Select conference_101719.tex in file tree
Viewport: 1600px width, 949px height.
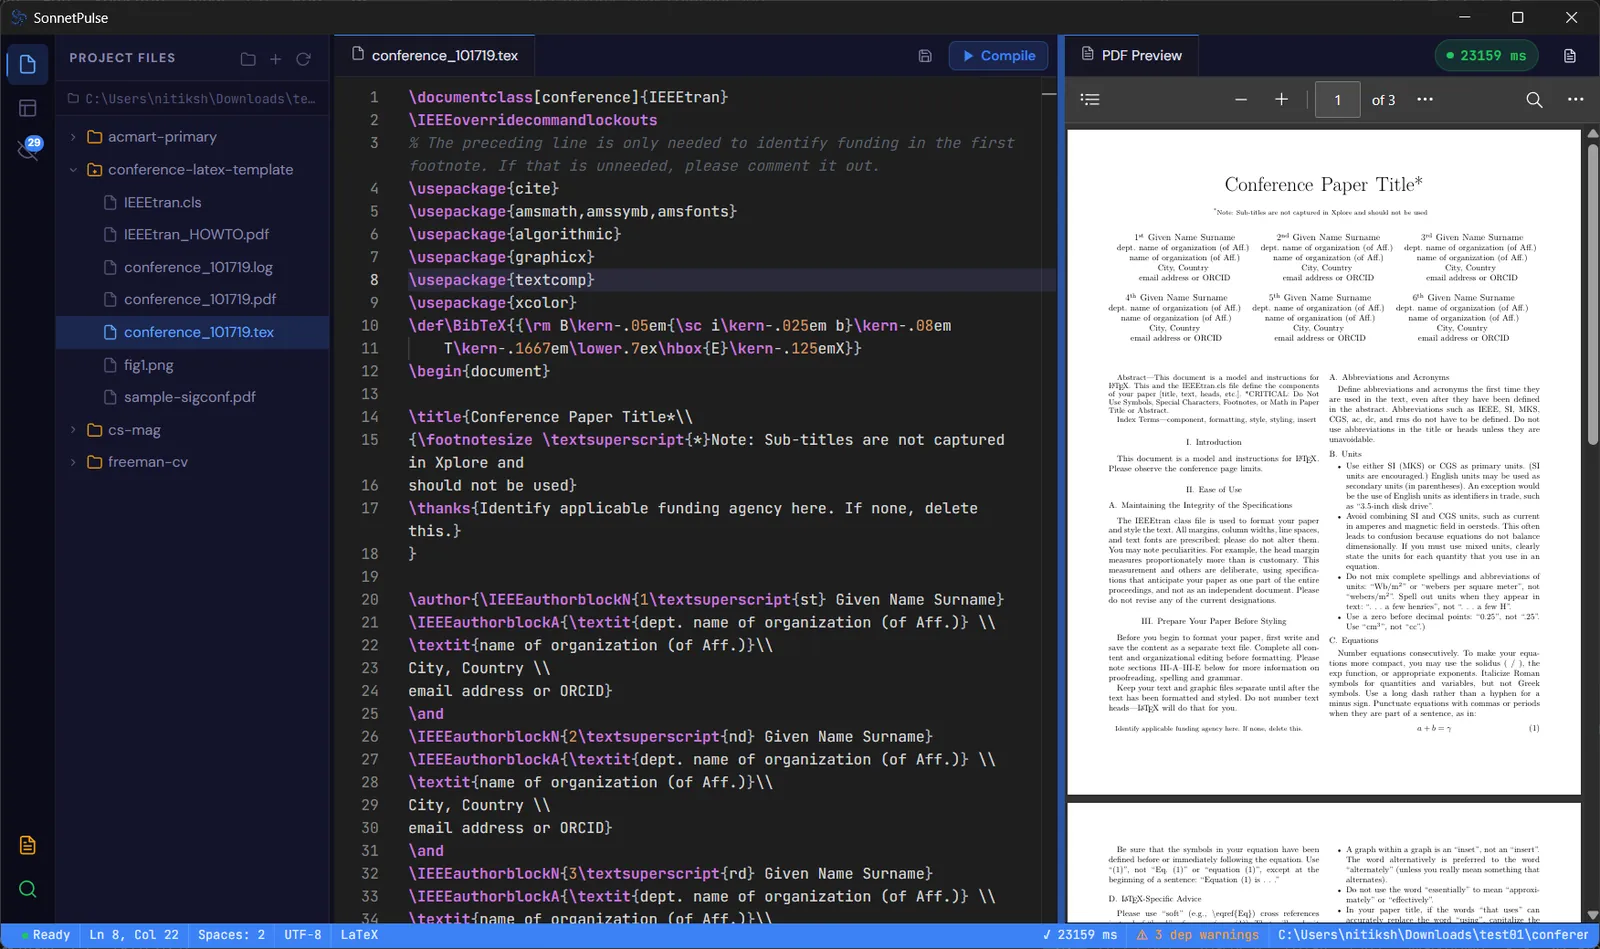192,332
